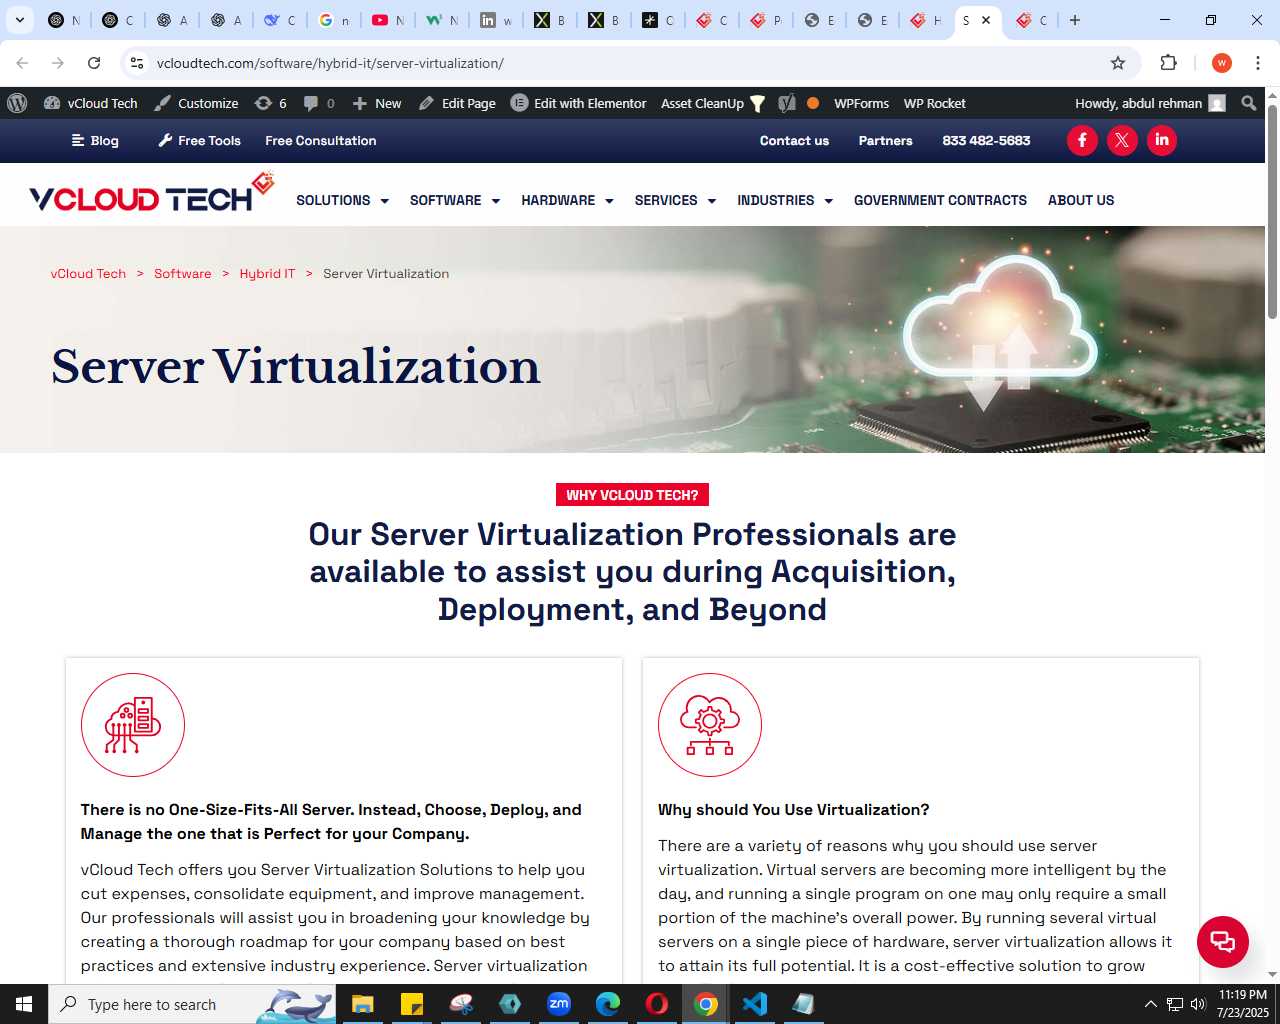Open Howdy, abdul rehman account menu
Viewport: 1280px width, 1024px height.
[1150, 103]
